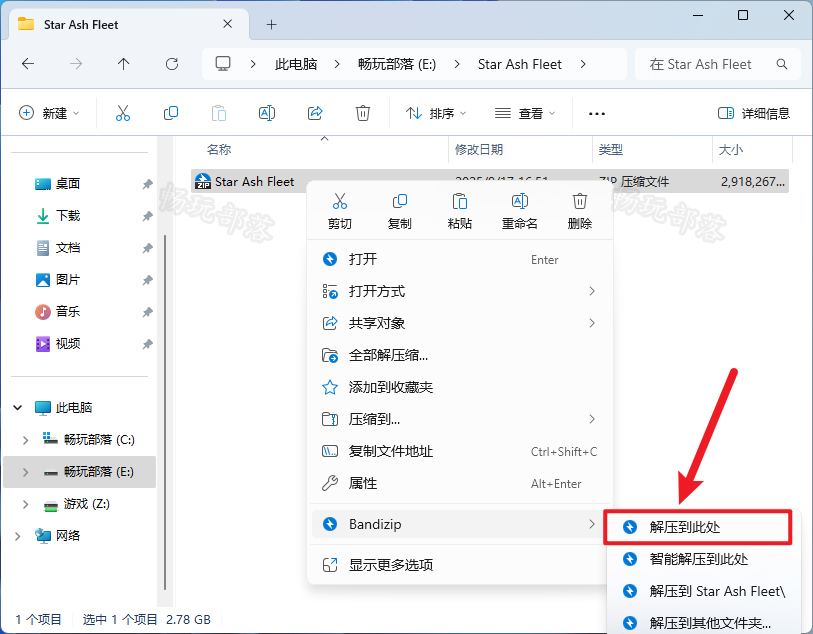Expand the 共享对象 submenu

592,323
